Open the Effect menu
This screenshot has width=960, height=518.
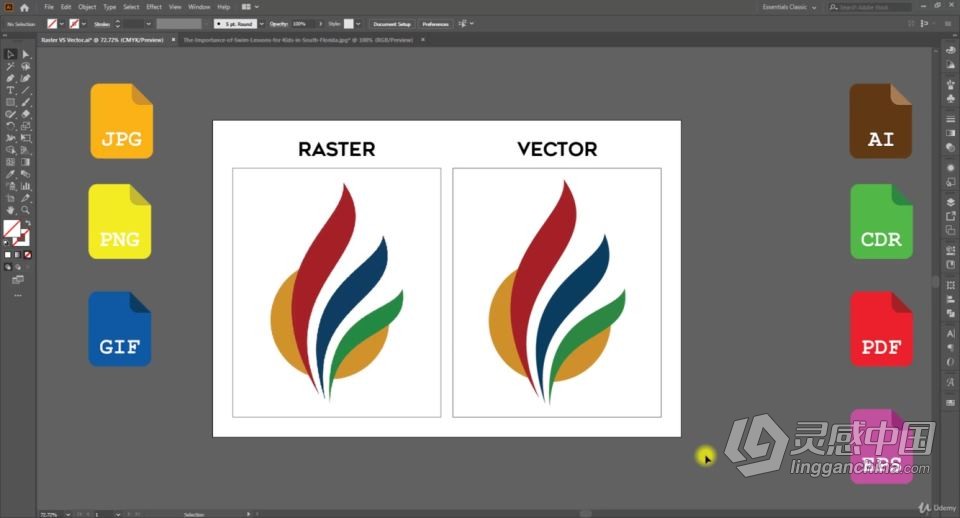coord(154,7)
